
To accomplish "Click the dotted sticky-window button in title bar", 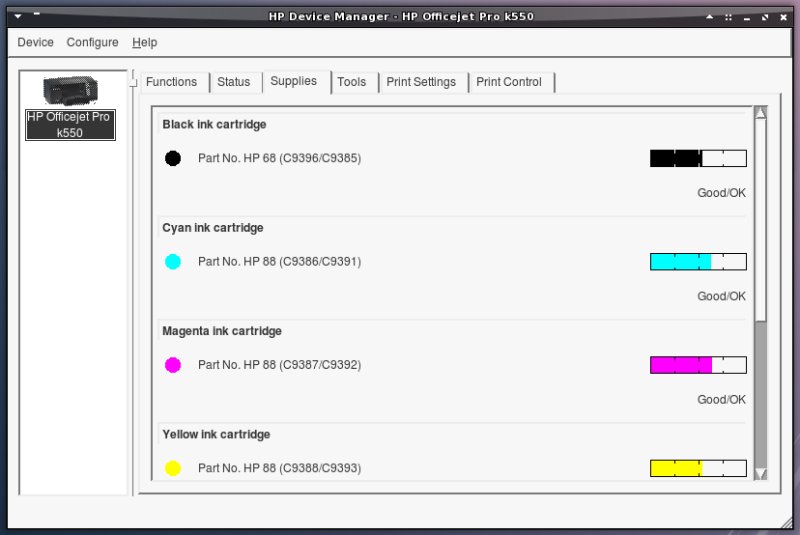I will tap(728, 17).
